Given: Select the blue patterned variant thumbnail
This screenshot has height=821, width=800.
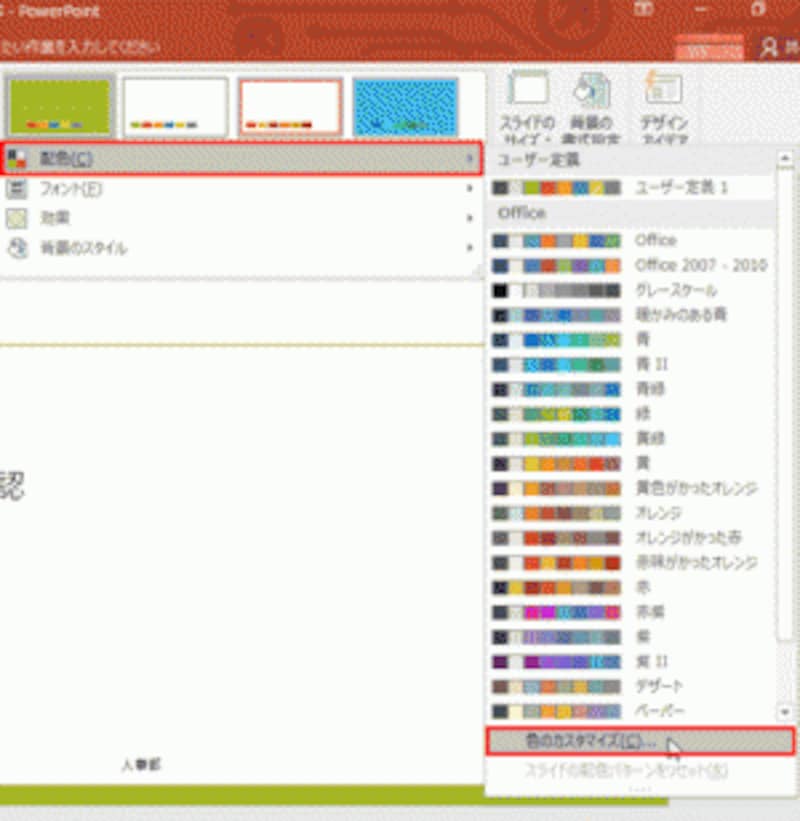Looking at the screenshot, I should pyautogui.click(x=406, y=106).
